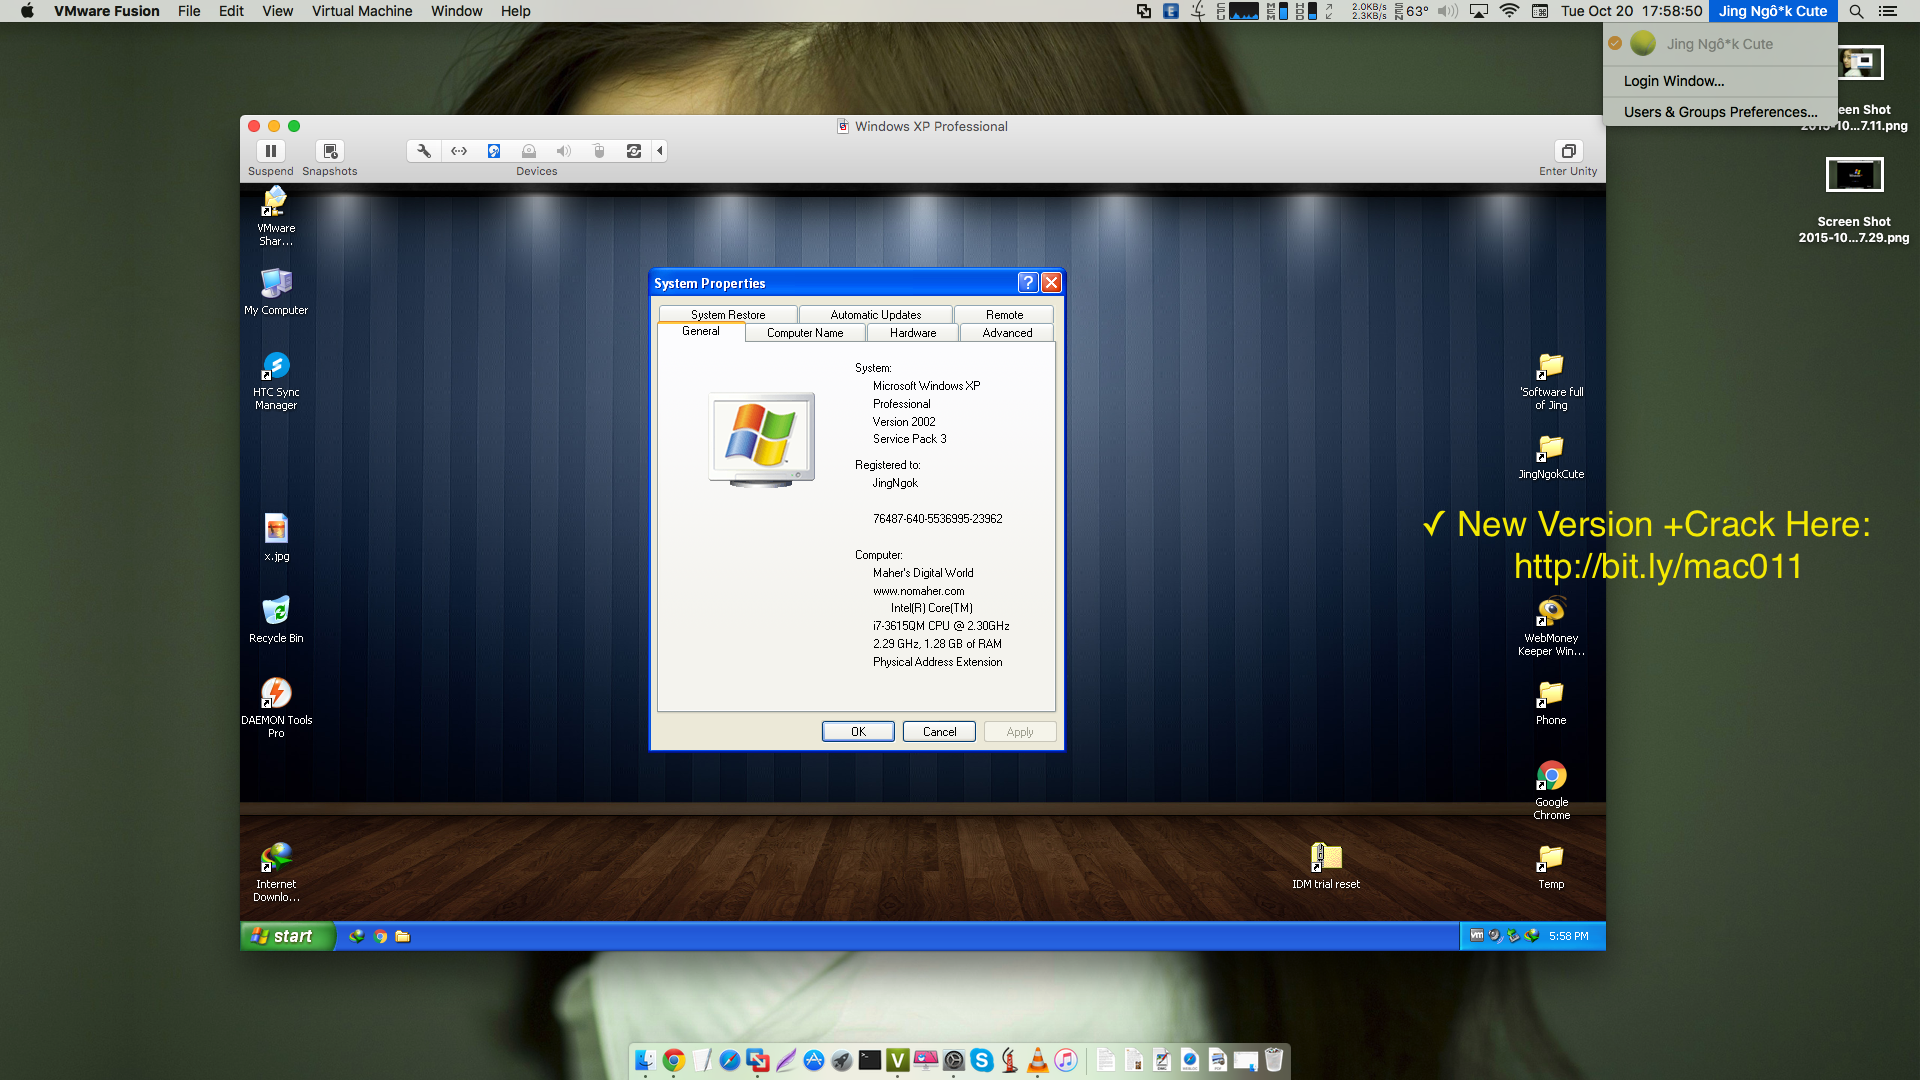The height and width of the screenshot is (1080, 1920).
Task: Click the folder quick launch icon in XP taskbar
Action: [x=403, y=936]
